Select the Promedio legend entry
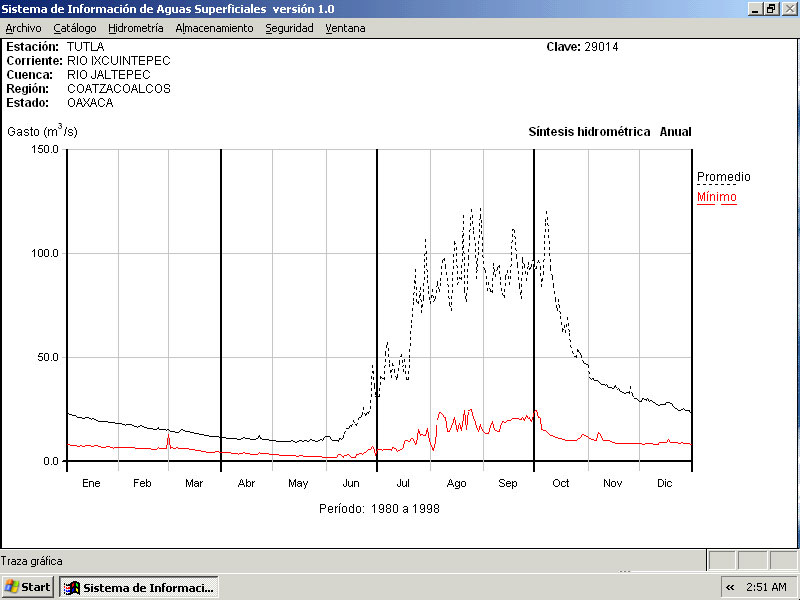 click(723, 177)
